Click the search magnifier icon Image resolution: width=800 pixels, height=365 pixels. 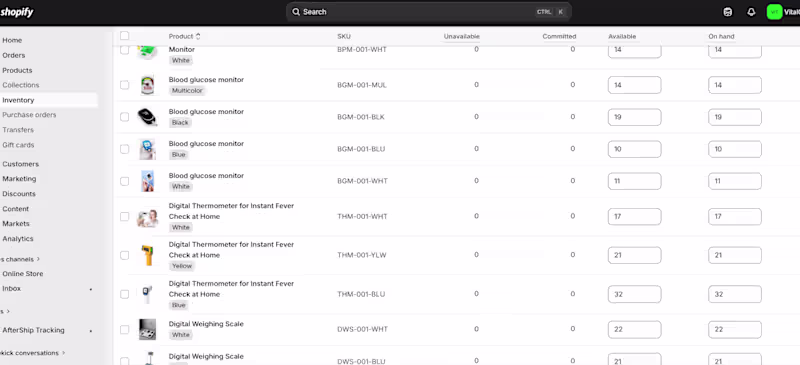[x=296, y=12]
